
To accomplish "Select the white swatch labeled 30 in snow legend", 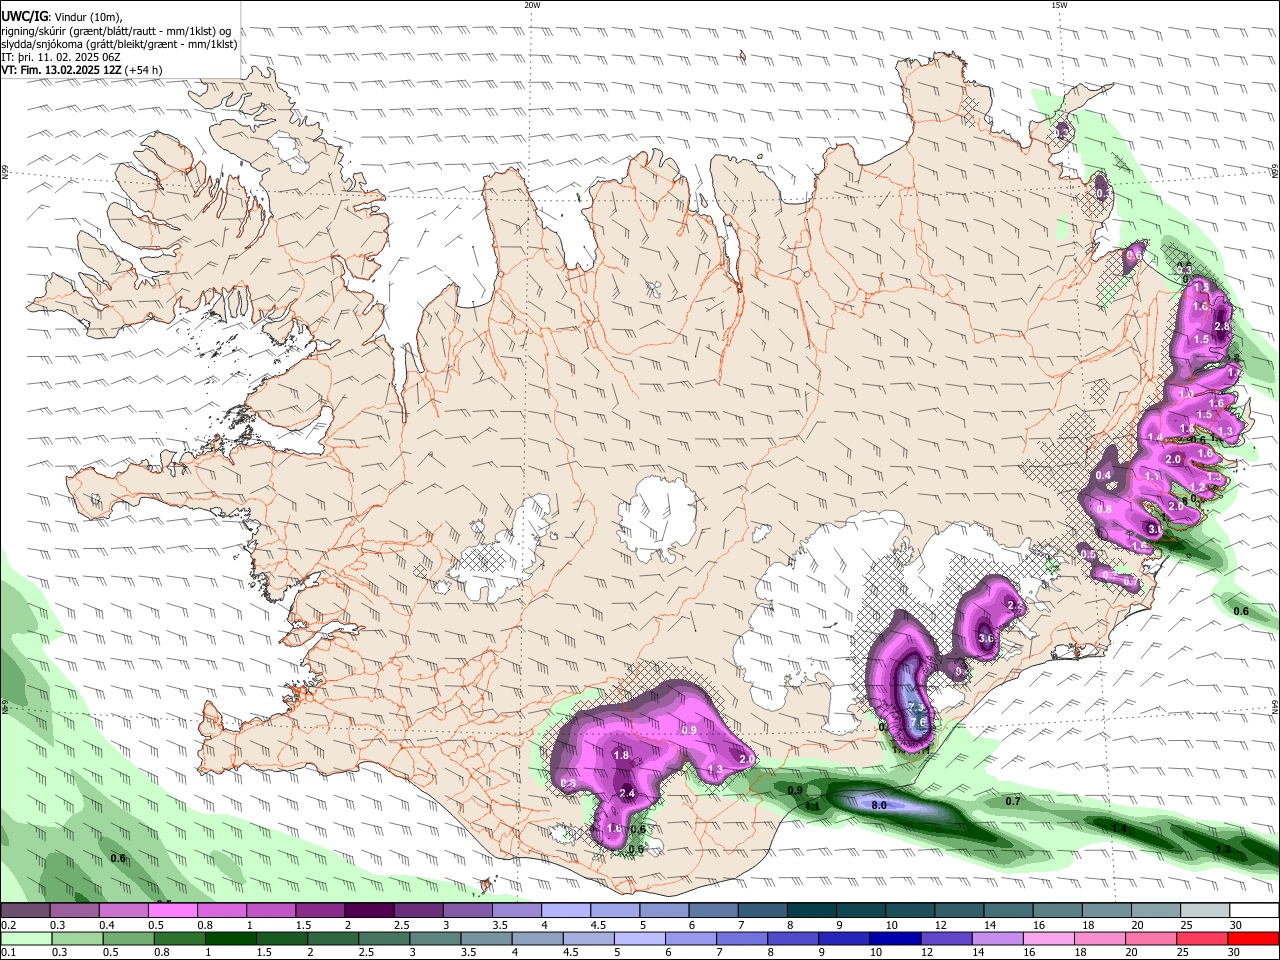I will pos(1254,911).
